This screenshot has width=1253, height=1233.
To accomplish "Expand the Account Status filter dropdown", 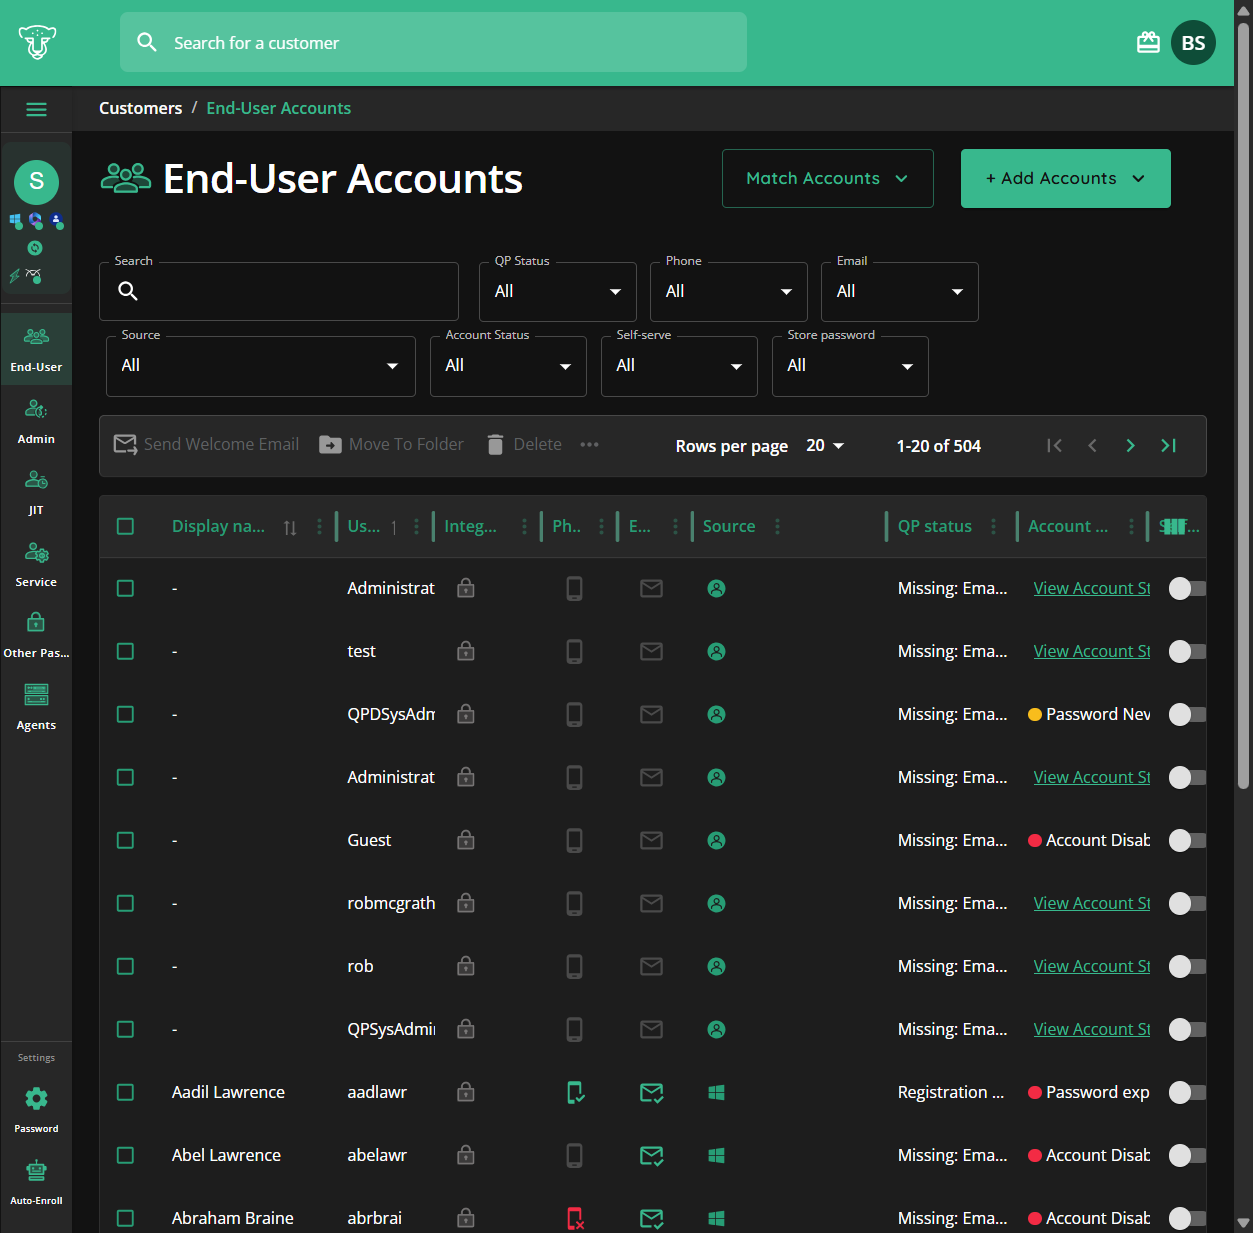I will pyautogui.click(x=508, y=366).
